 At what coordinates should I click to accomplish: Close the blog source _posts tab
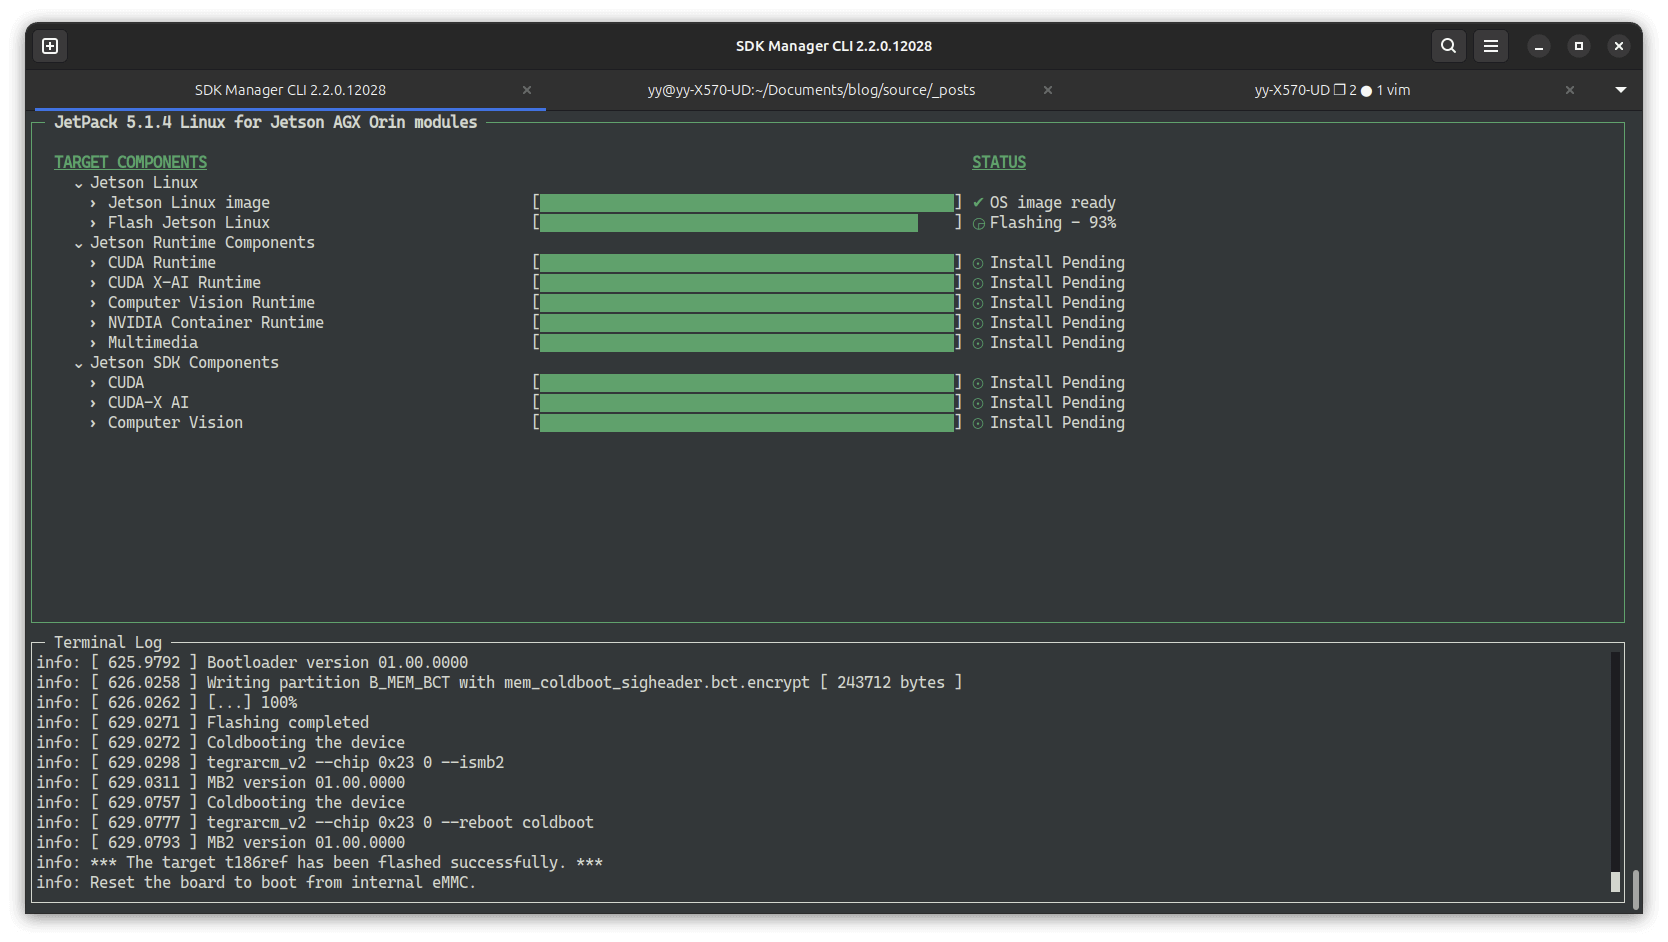(x=1048, y=90)
